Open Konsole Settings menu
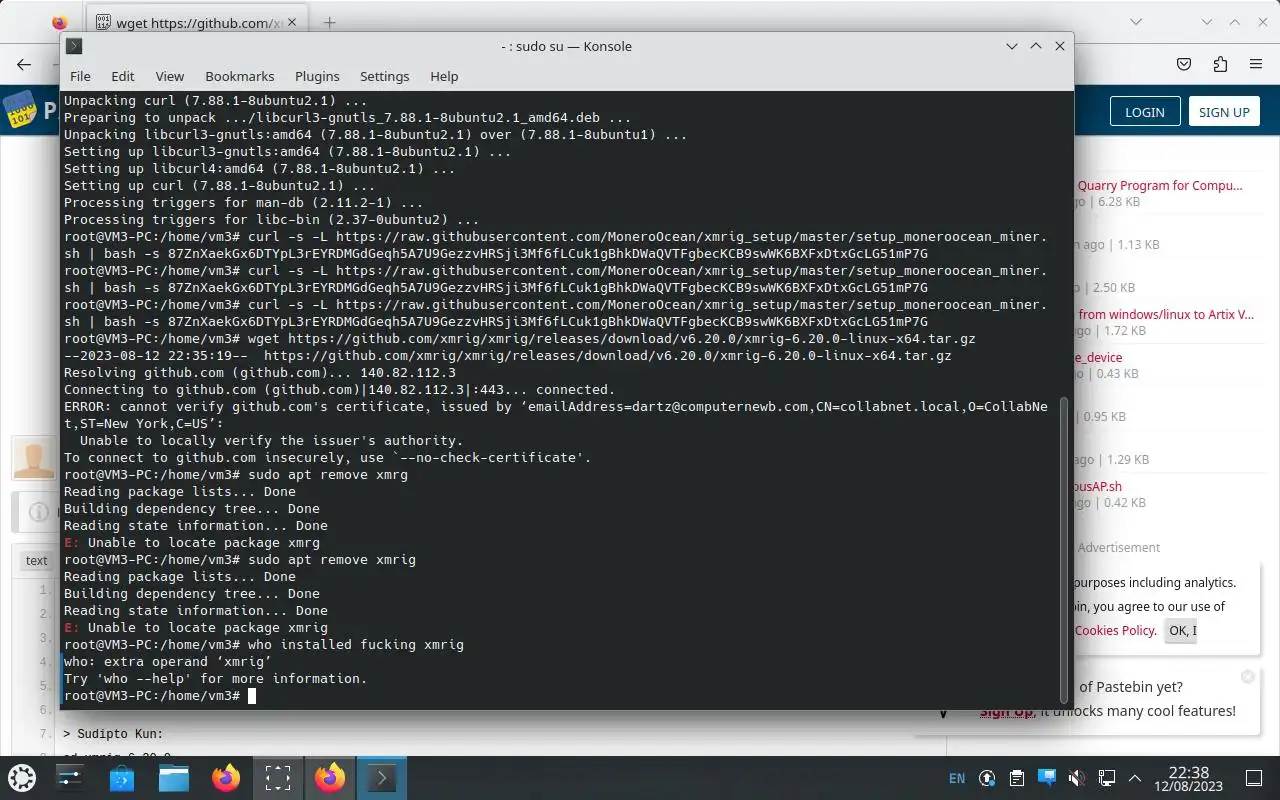 (x=384, y=76)
